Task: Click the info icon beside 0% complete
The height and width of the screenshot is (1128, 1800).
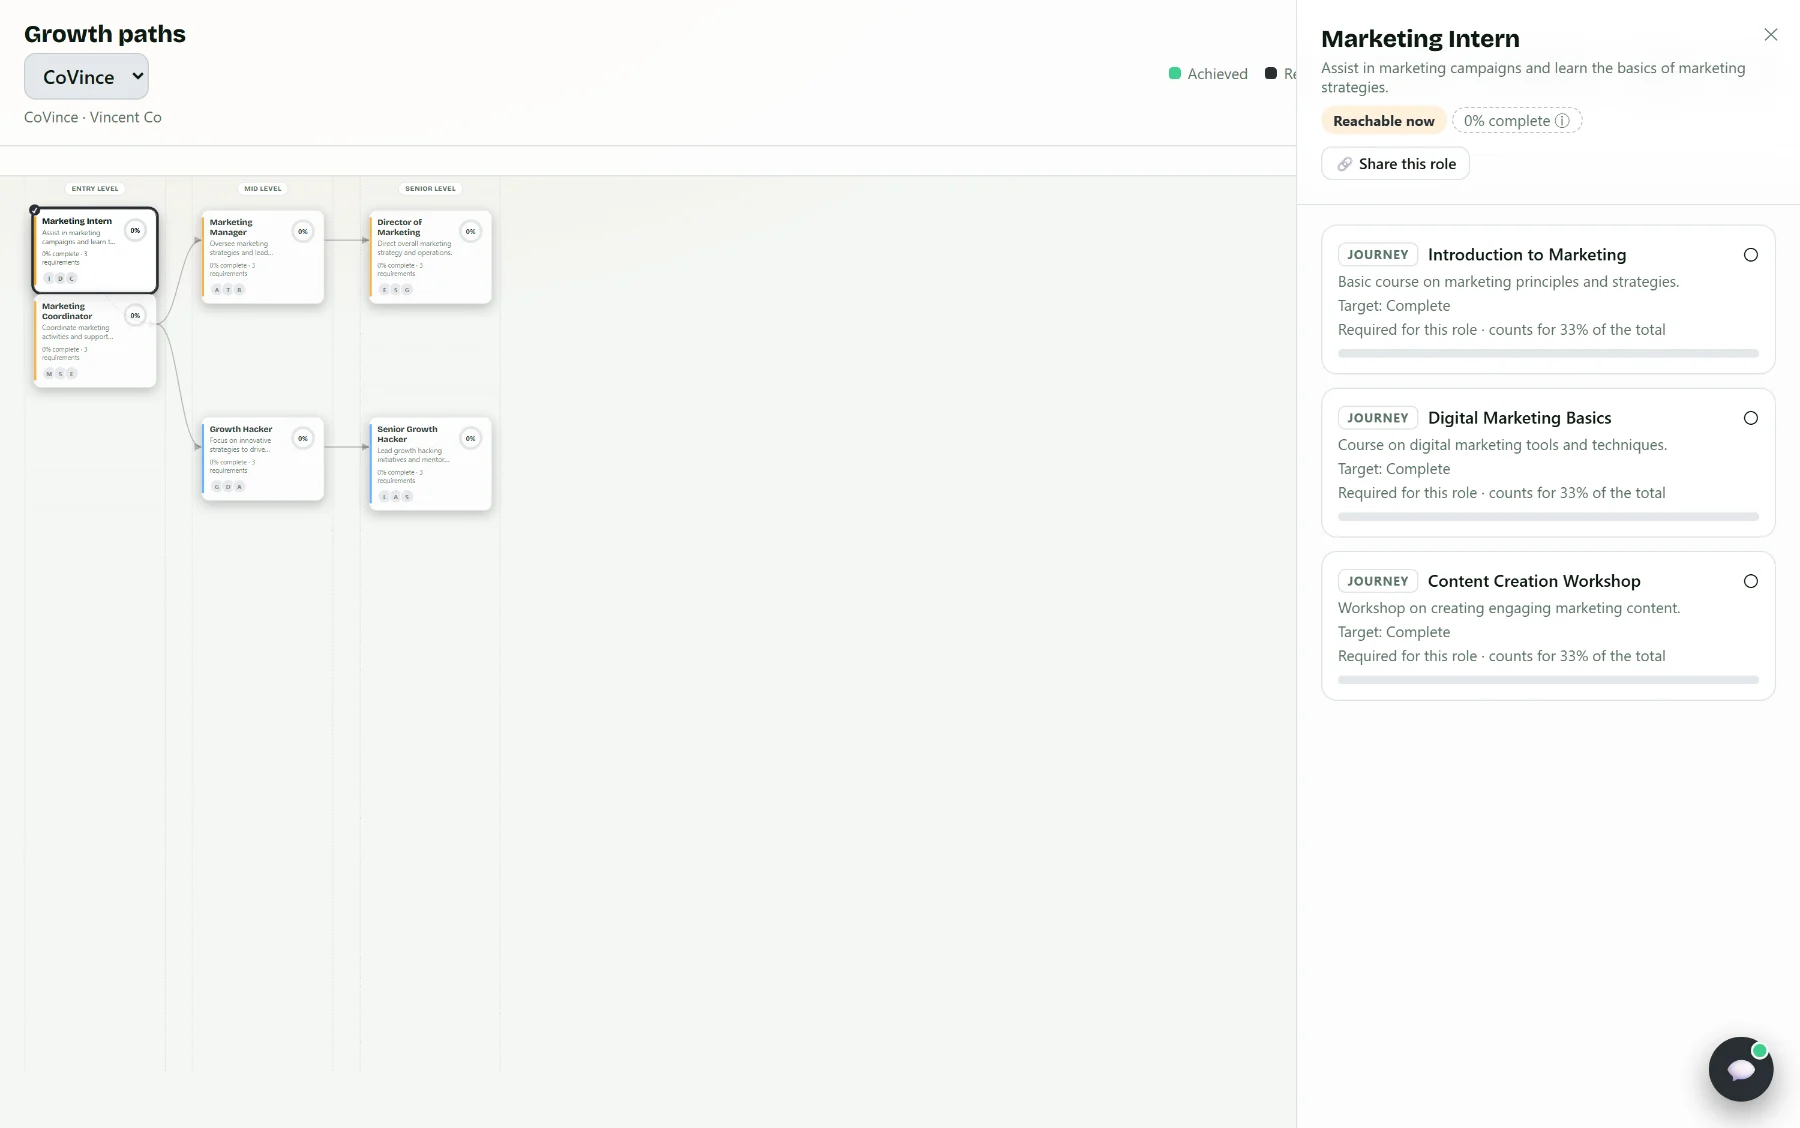Action: (x=1562, y=121)
